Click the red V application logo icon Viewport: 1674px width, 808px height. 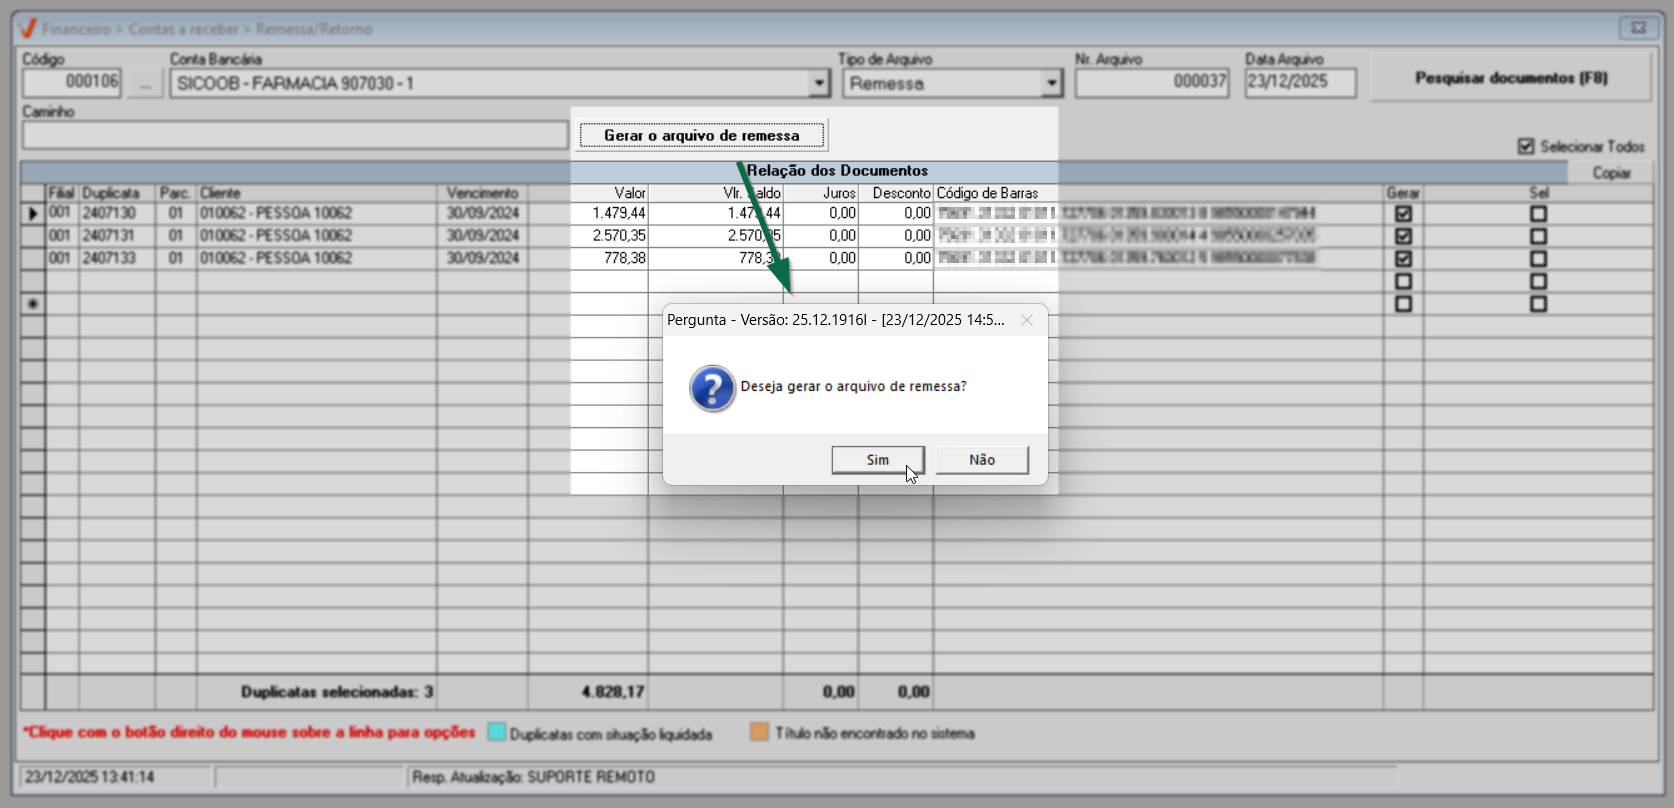click(28, 28)
